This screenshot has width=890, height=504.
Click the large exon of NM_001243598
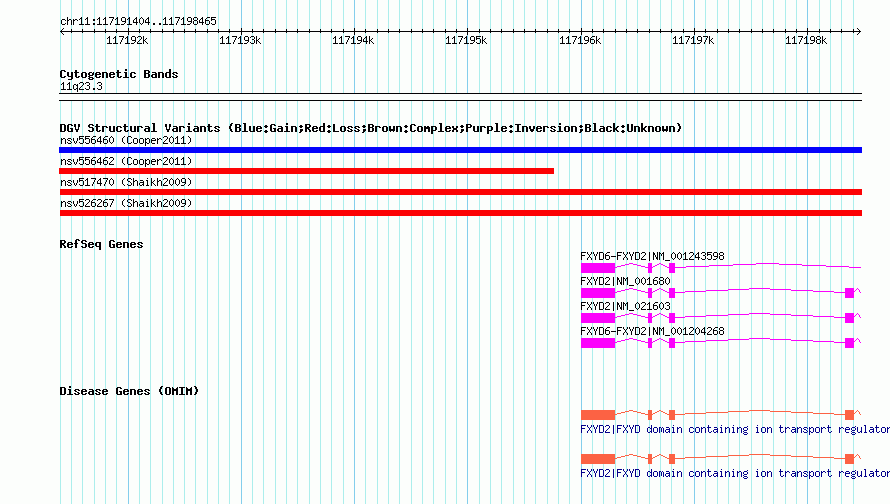point(598,268)
